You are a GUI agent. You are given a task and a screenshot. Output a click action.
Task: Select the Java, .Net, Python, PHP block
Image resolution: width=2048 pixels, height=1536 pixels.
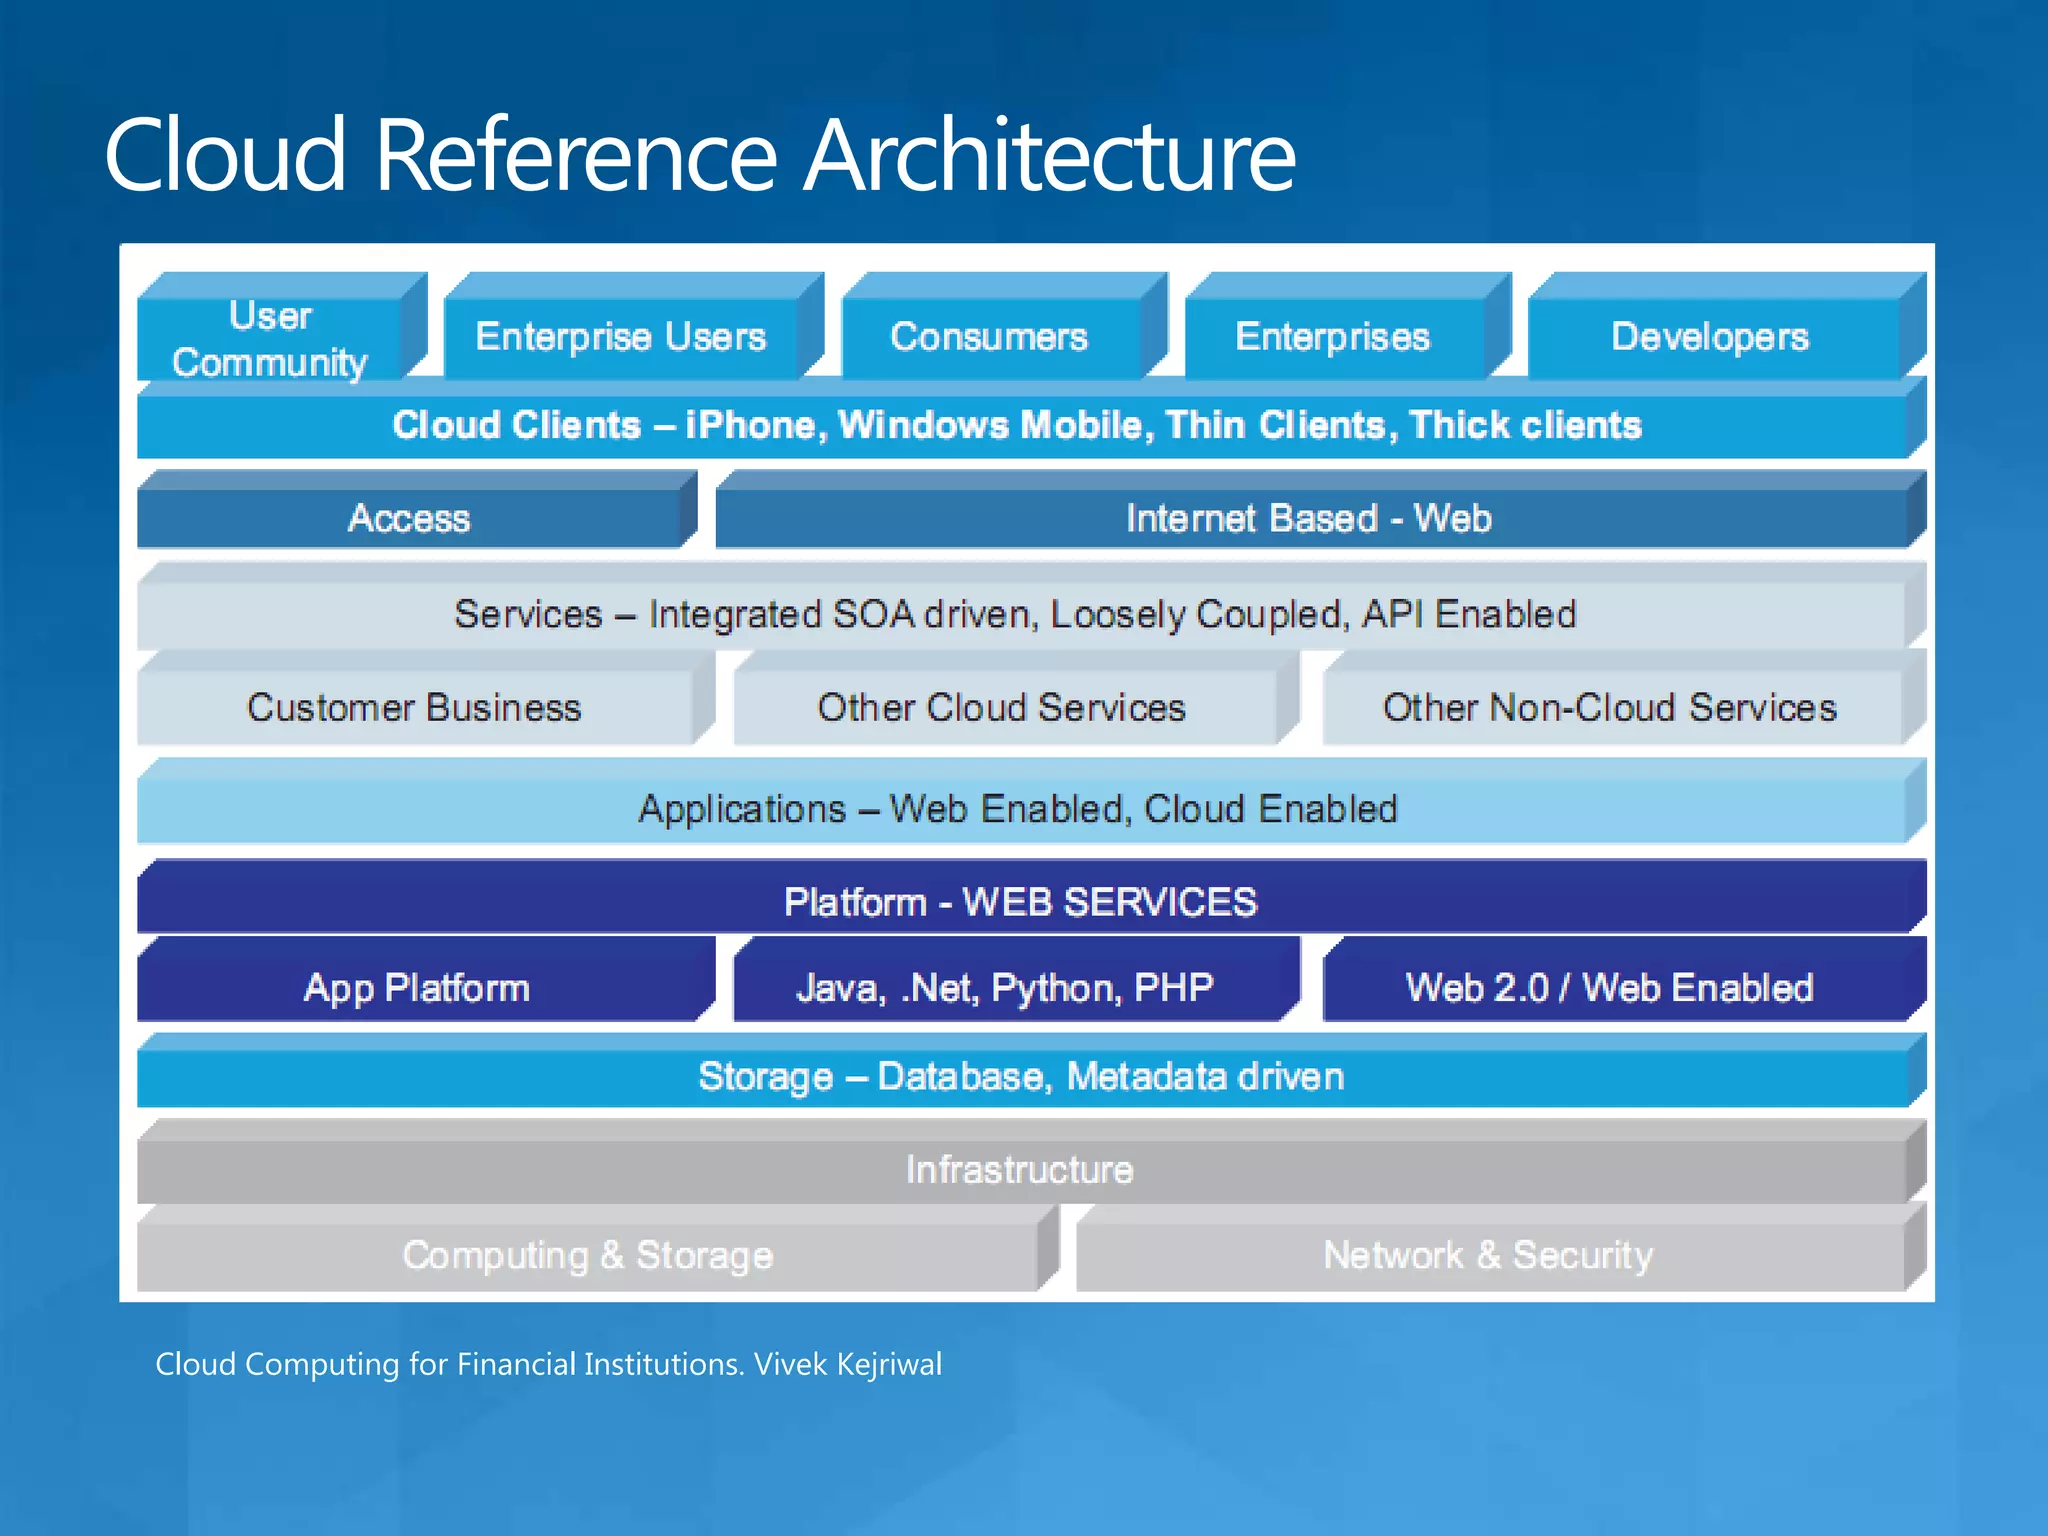(x=1004, y=987)
